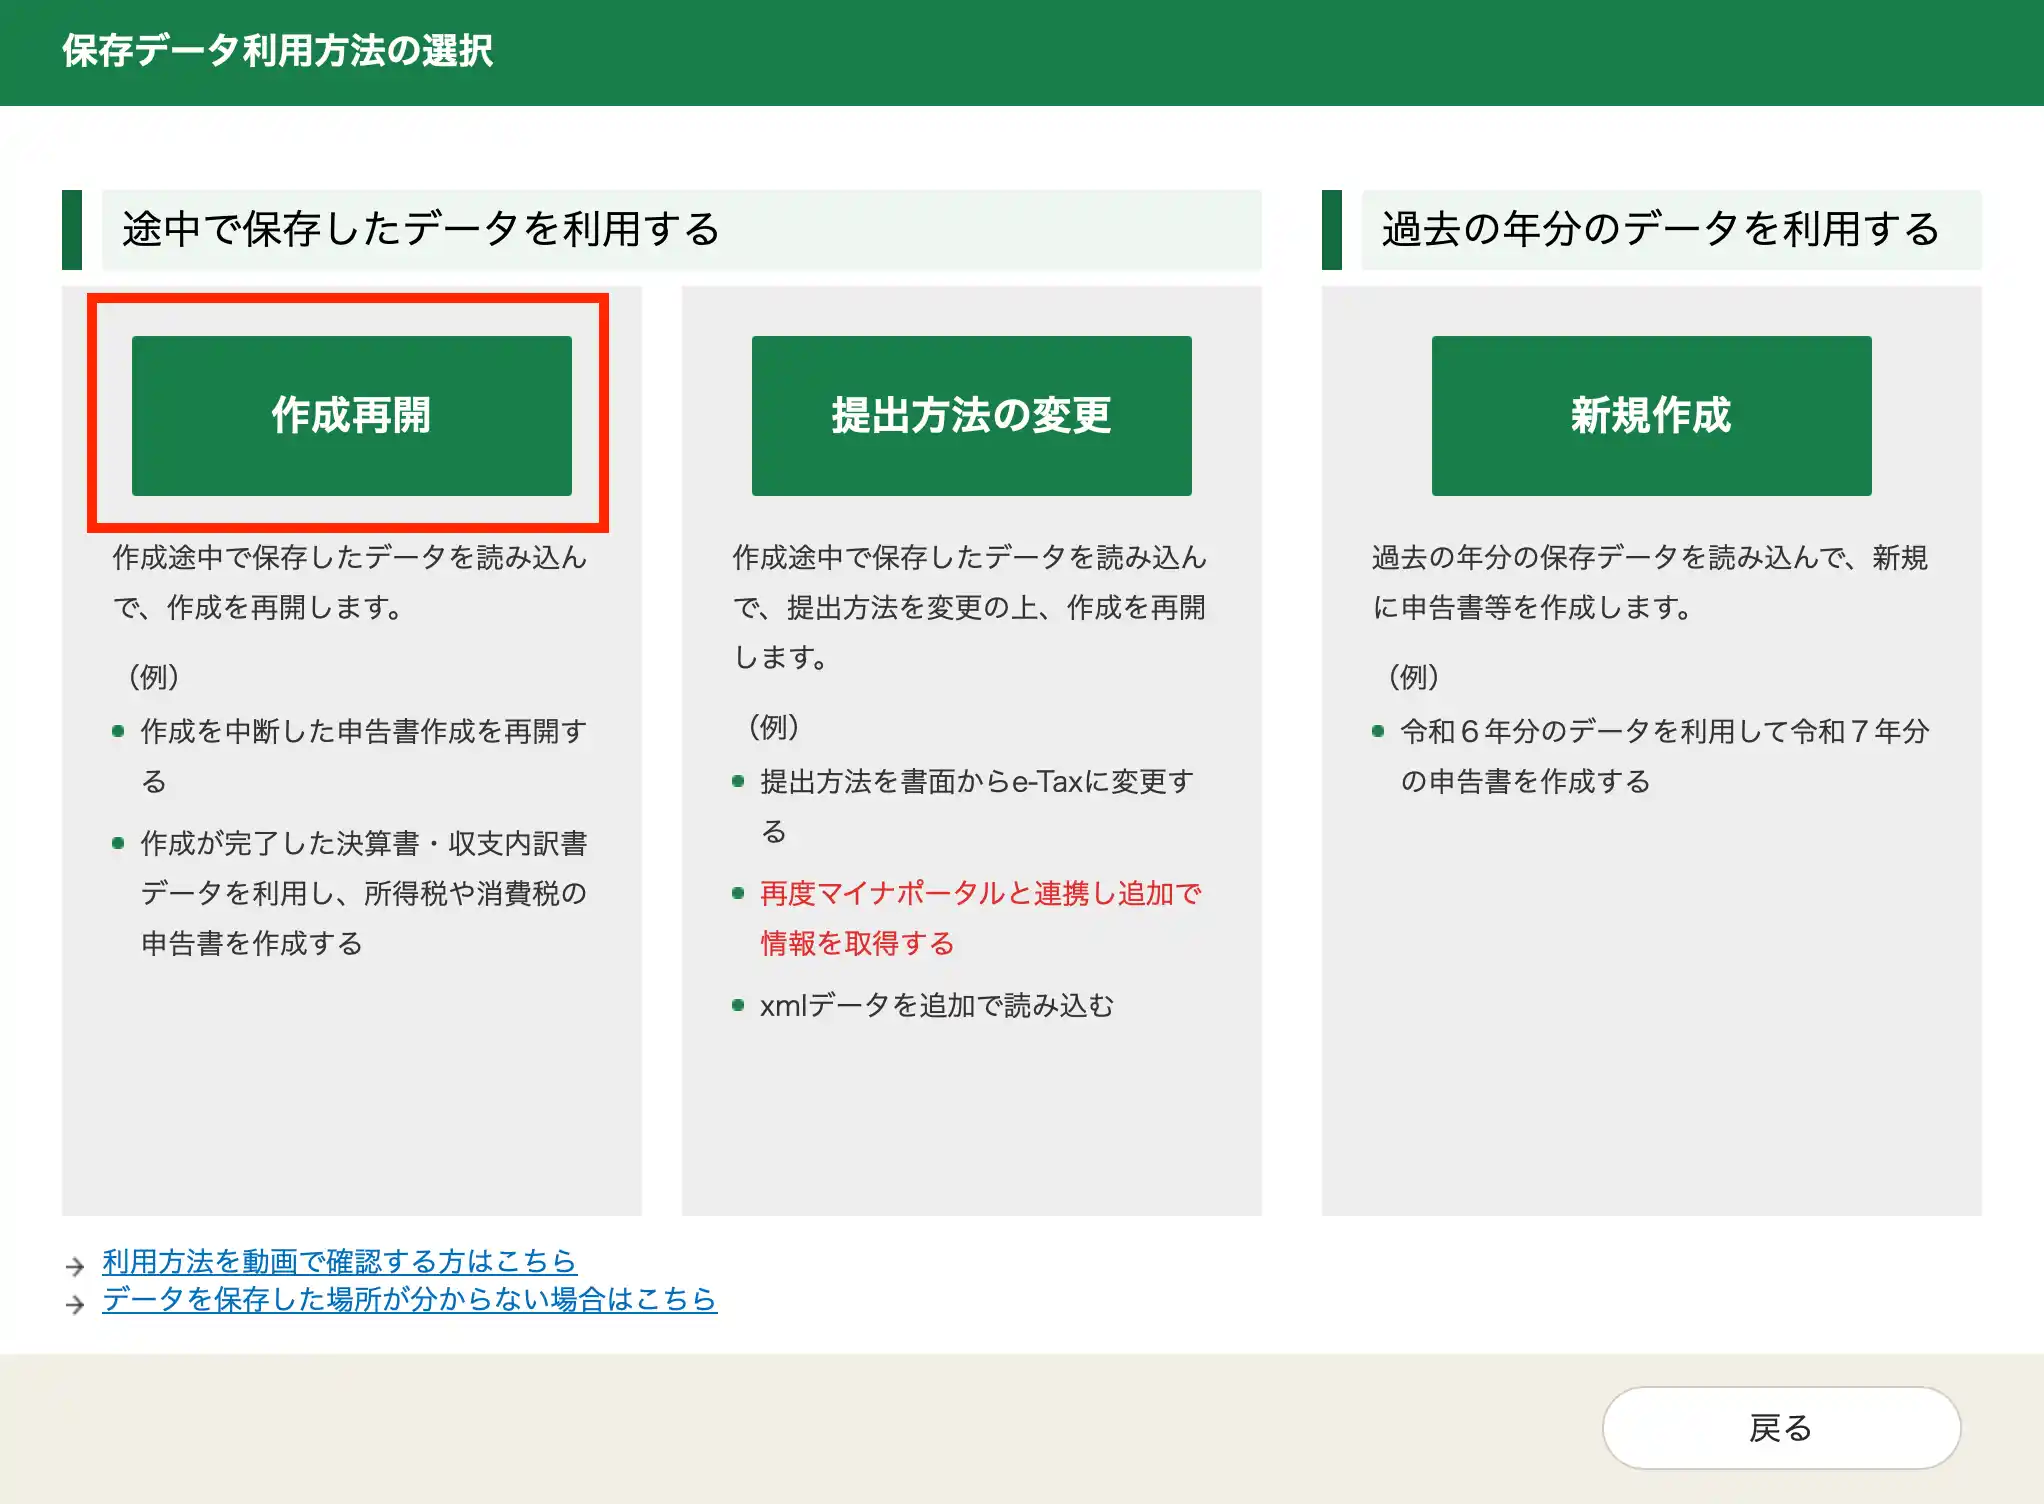Open the データを保存した場所が分からない場合はこちら link

[x=409, y=1299]
